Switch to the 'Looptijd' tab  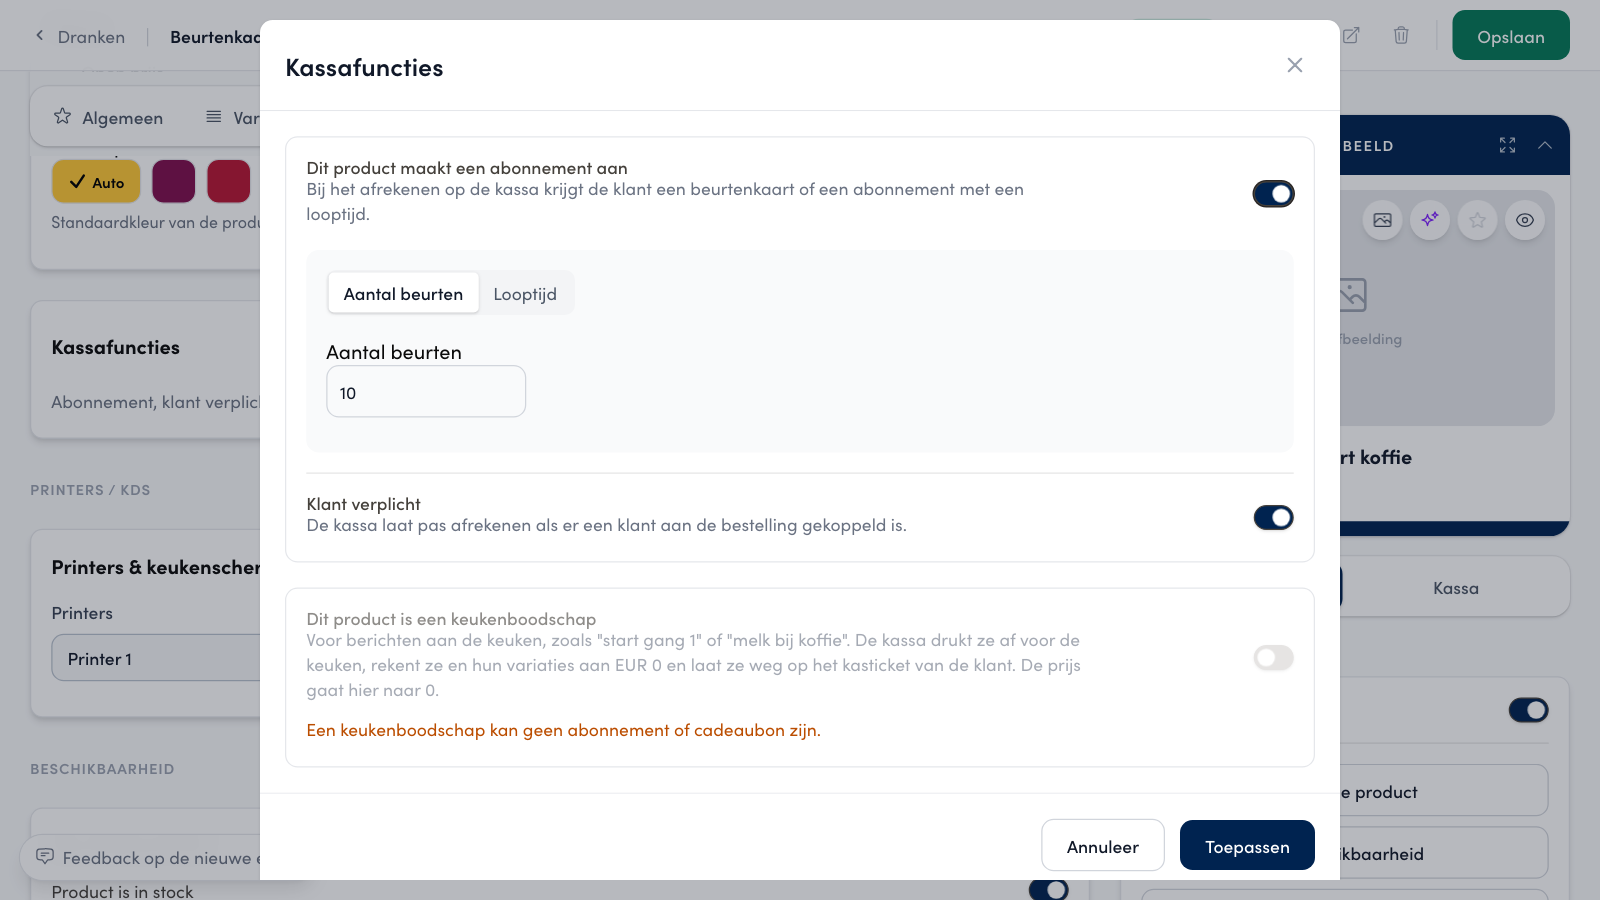coord(525,294)
